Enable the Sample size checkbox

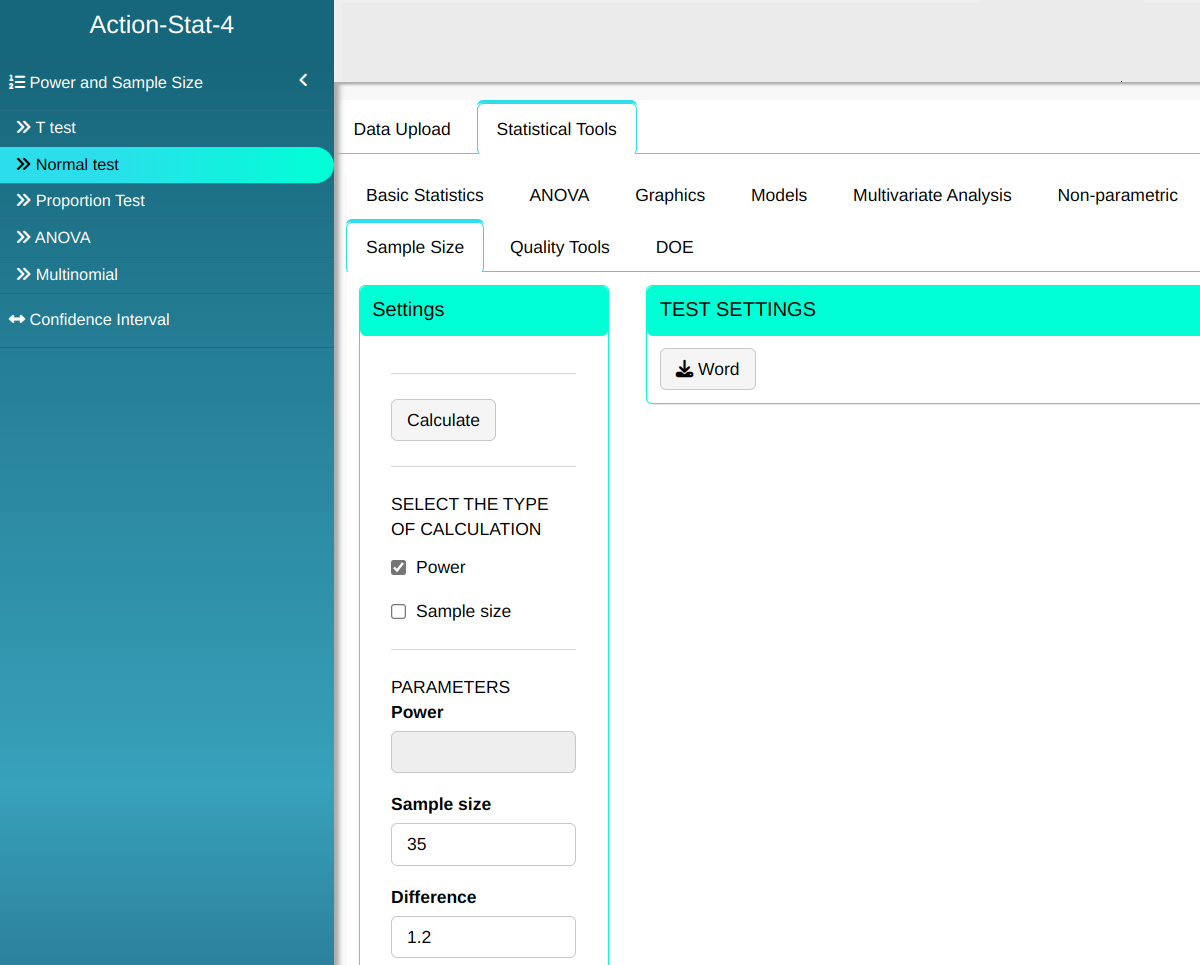[x=399, y=611]
